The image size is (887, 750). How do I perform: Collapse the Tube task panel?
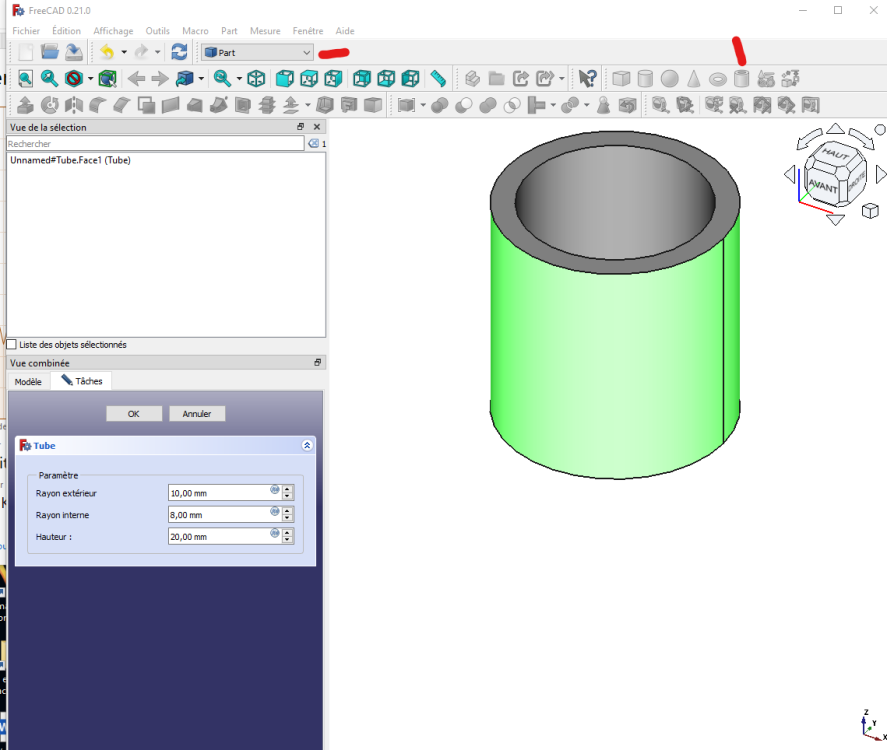click(307, 446)
